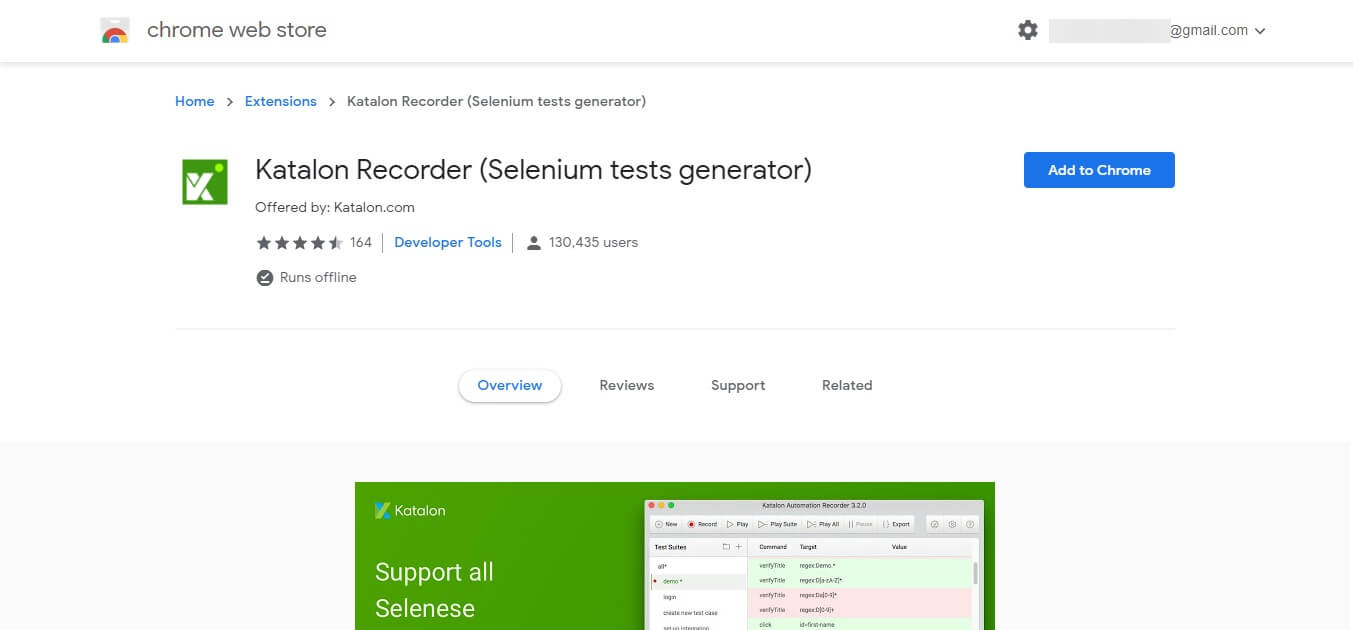
Task: Go to the Home breadcrumb link
Action: (194, 101)
